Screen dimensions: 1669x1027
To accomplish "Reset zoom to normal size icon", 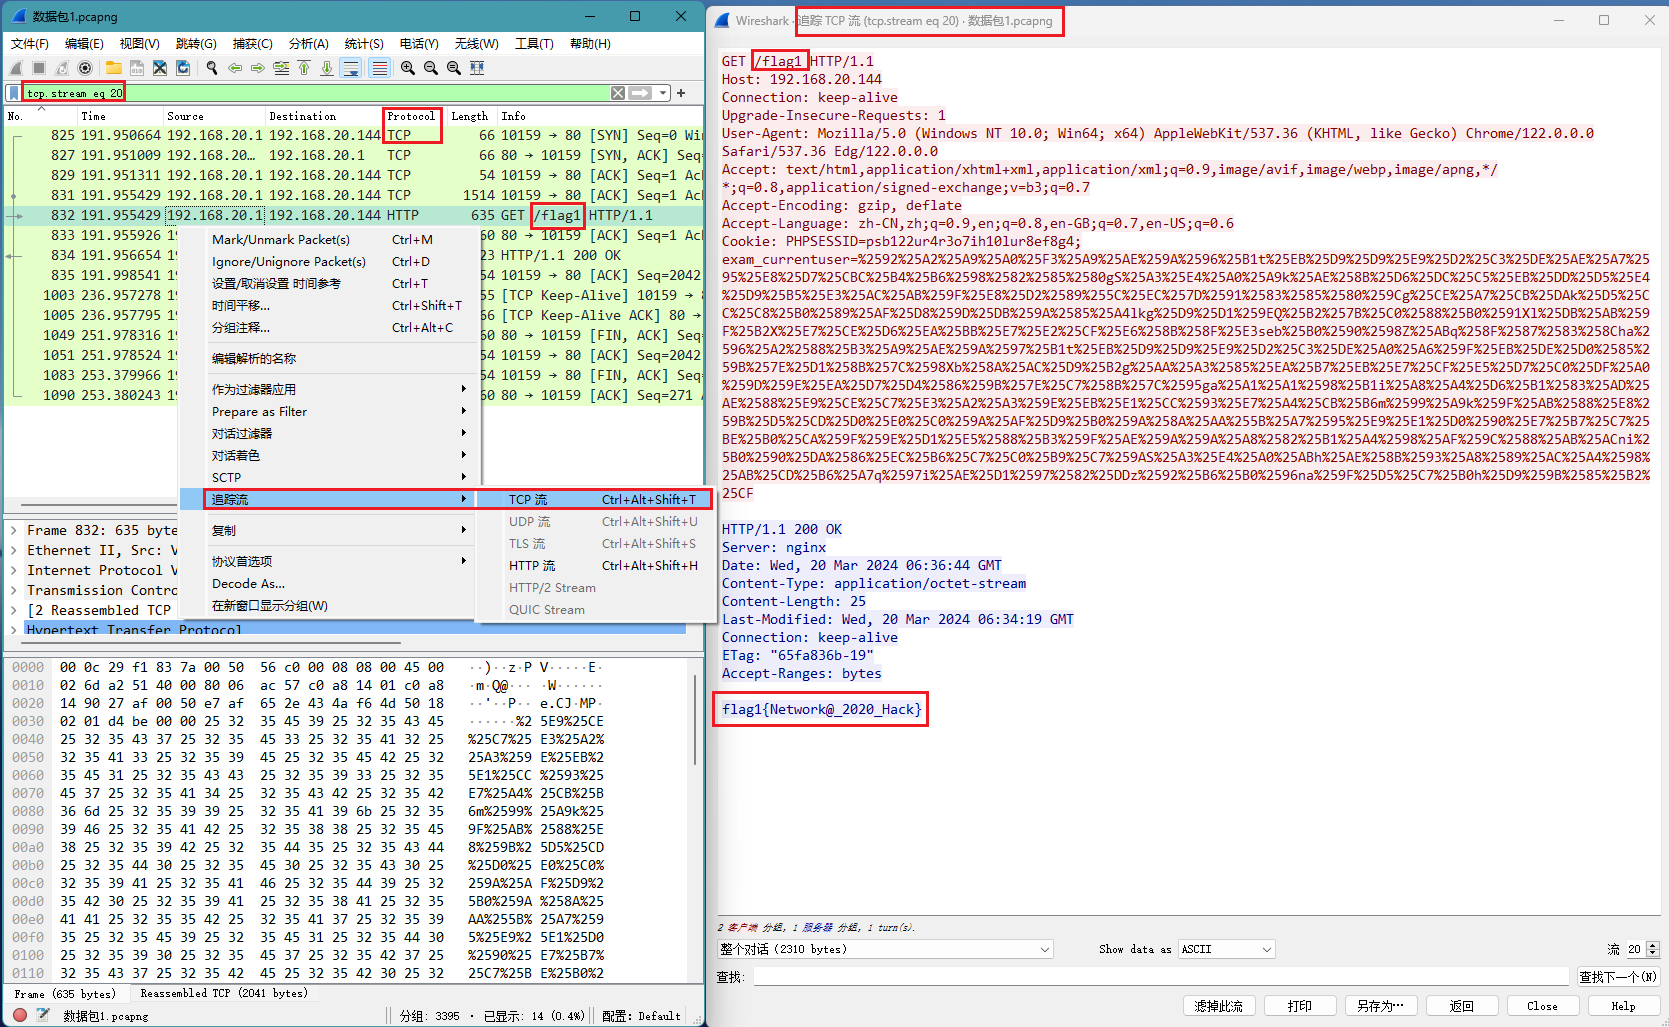I will point(454,68).
